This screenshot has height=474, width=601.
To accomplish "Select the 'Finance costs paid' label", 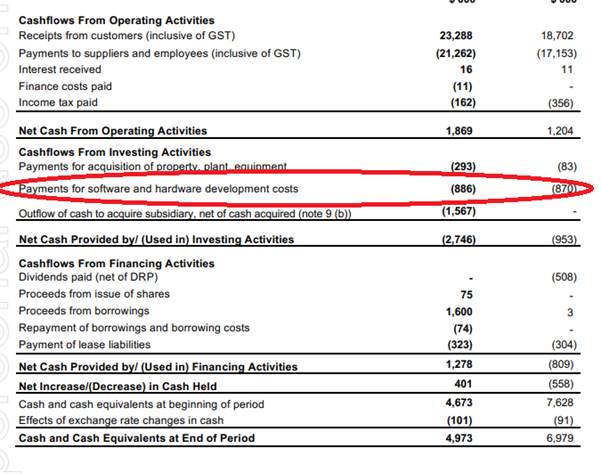I will point(65,86).
